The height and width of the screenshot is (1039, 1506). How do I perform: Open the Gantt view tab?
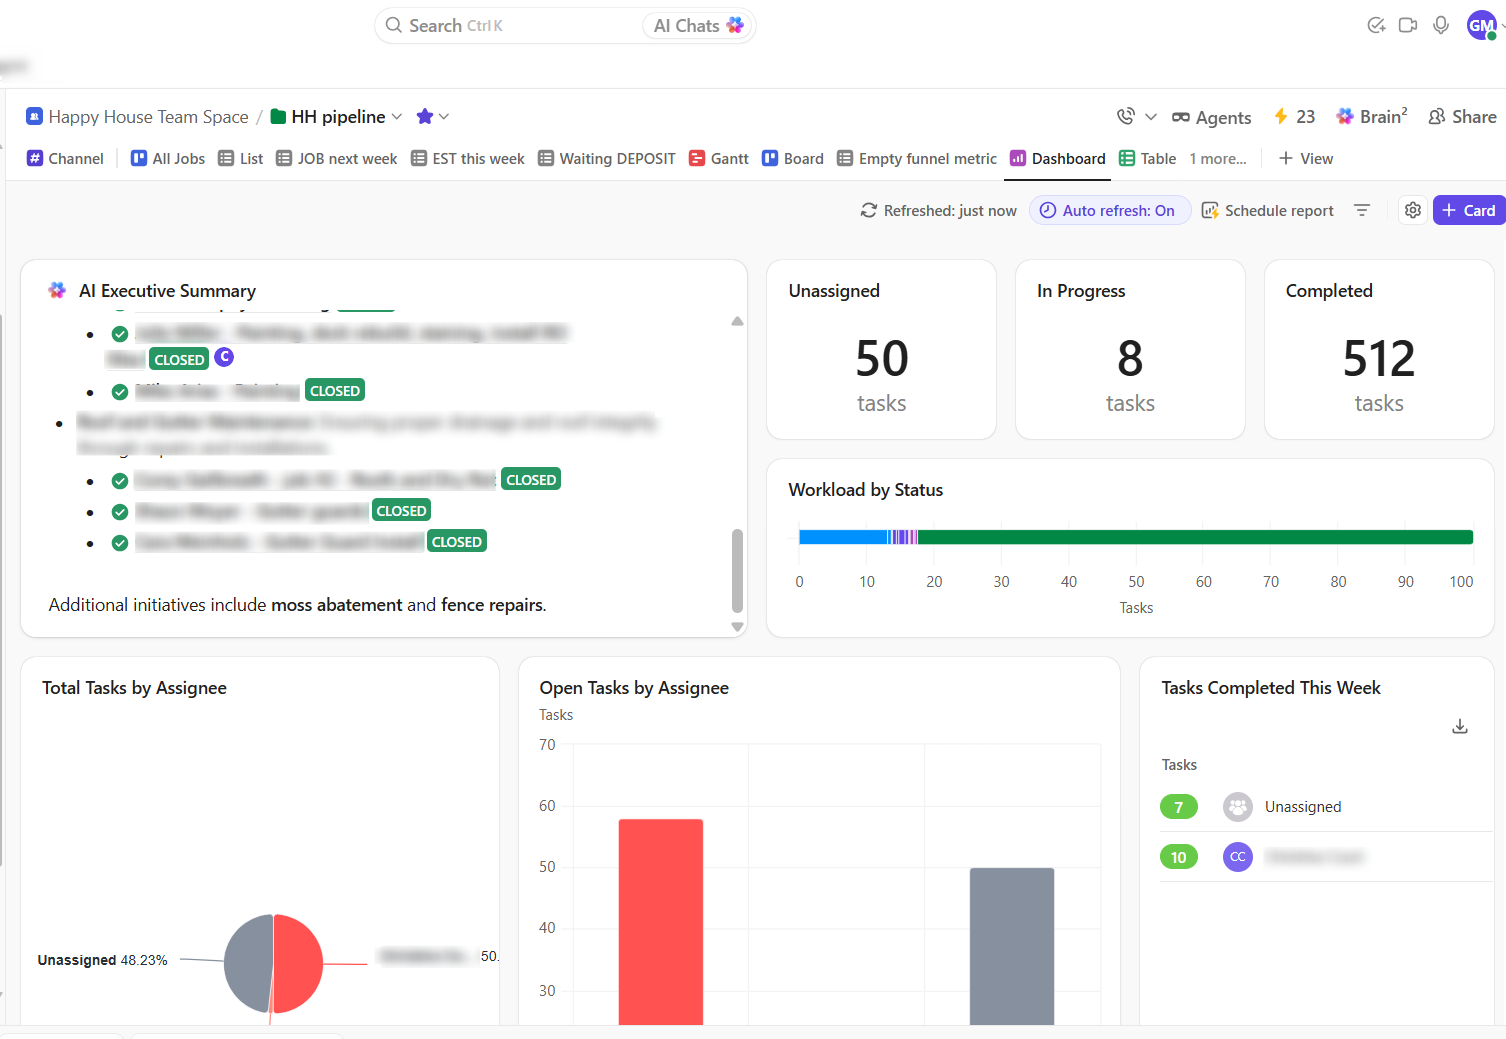[x=719, y=159]
